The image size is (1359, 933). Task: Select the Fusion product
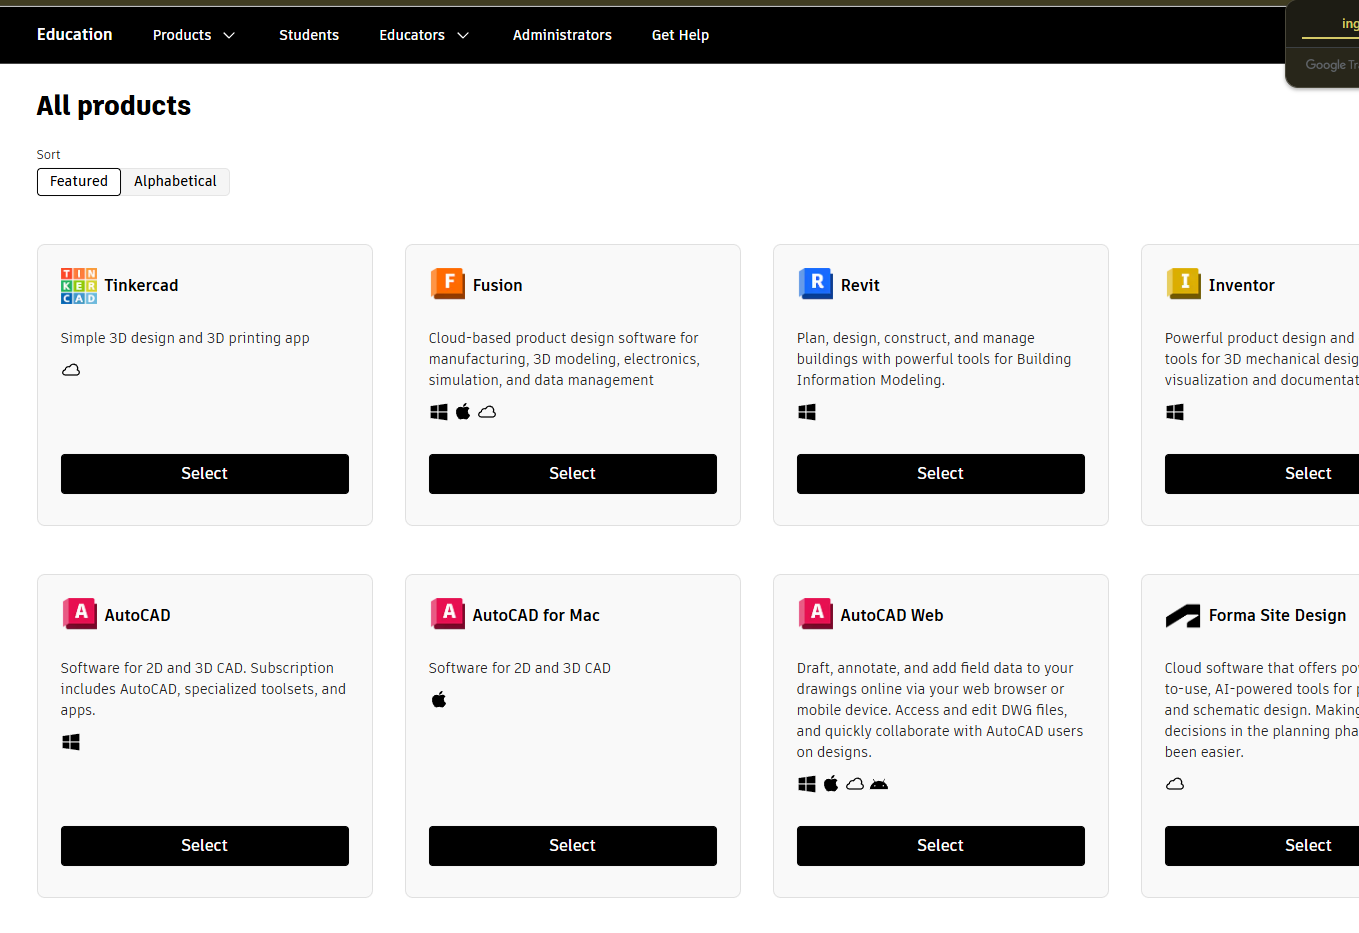click(x=573, y=474)
